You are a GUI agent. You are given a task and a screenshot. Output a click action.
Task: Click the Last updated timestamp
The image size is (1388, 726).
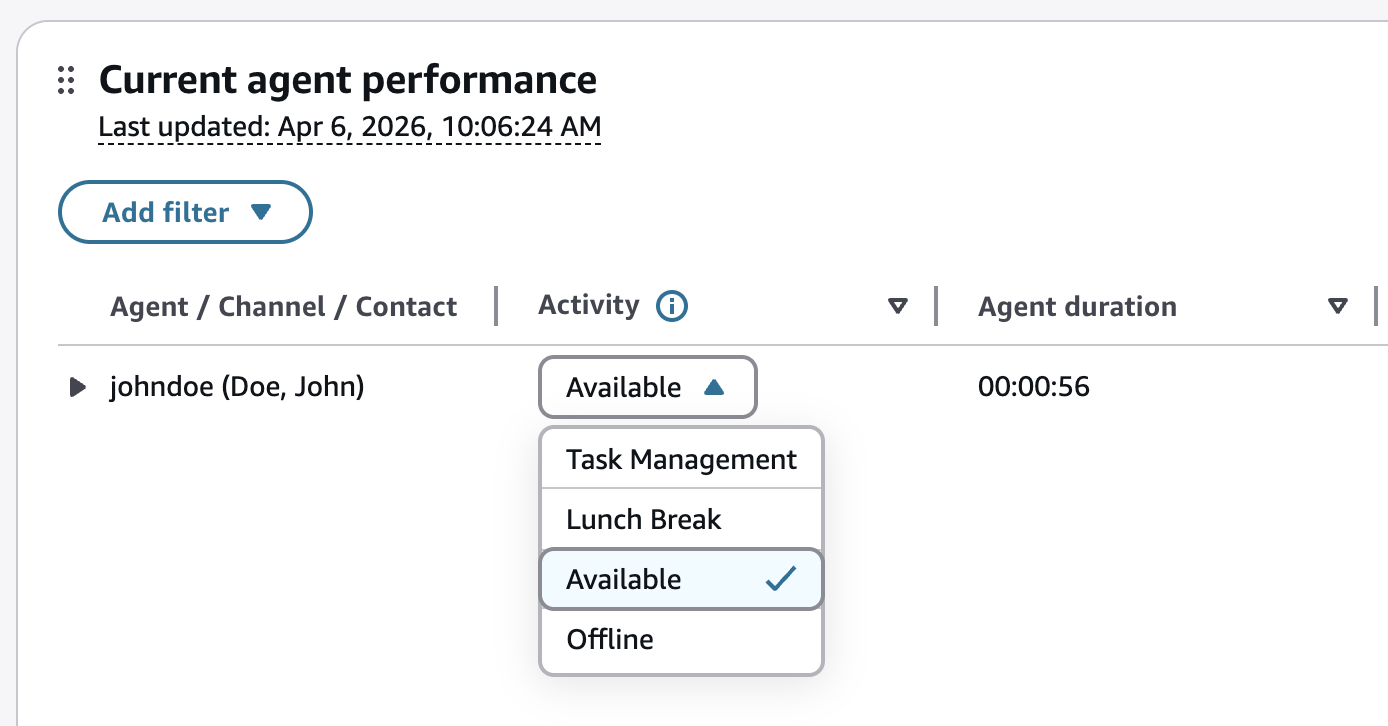pyautogui.click(x=350, y=127)
